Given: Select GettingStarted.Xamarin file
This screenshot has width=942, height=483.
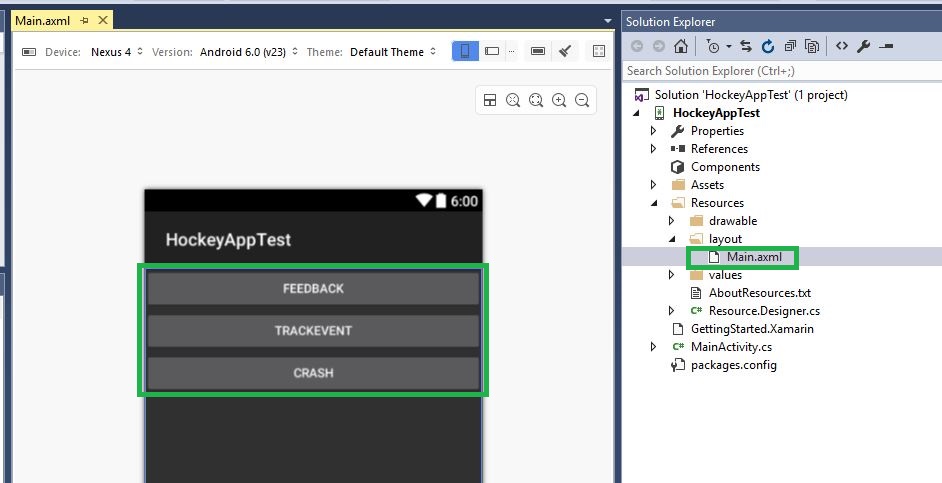Looking at the screenshot, I should coord(752,329).
